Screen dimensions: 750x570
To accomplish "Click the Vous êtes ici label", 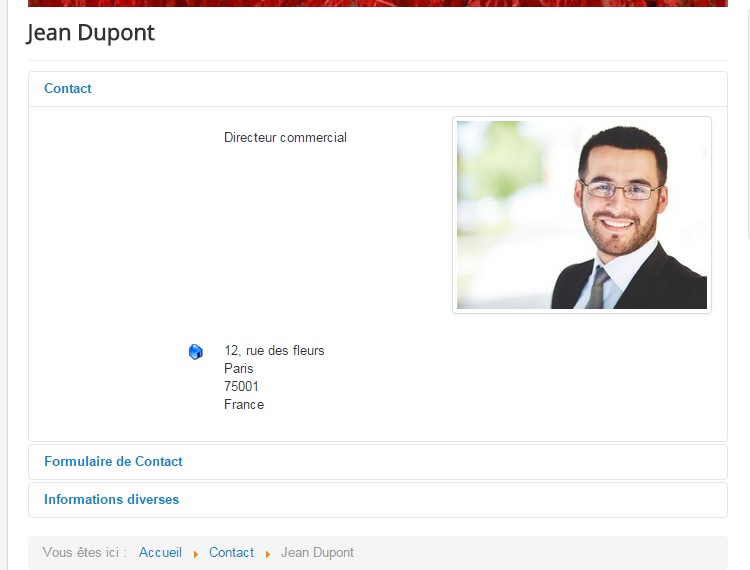I will pyautogui.click(x=85, y=552).
